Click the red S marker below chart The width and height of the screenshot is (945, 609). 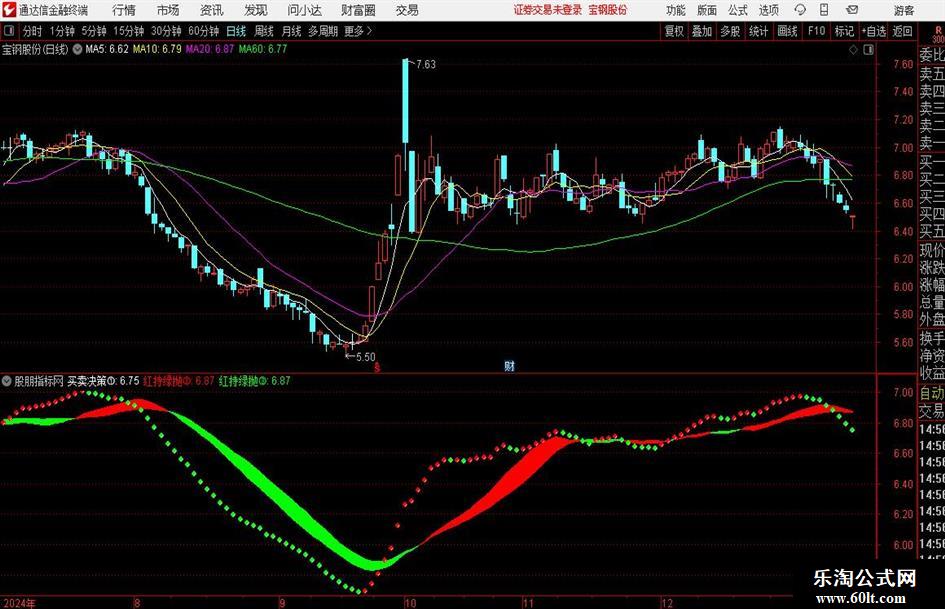[377, 367]
